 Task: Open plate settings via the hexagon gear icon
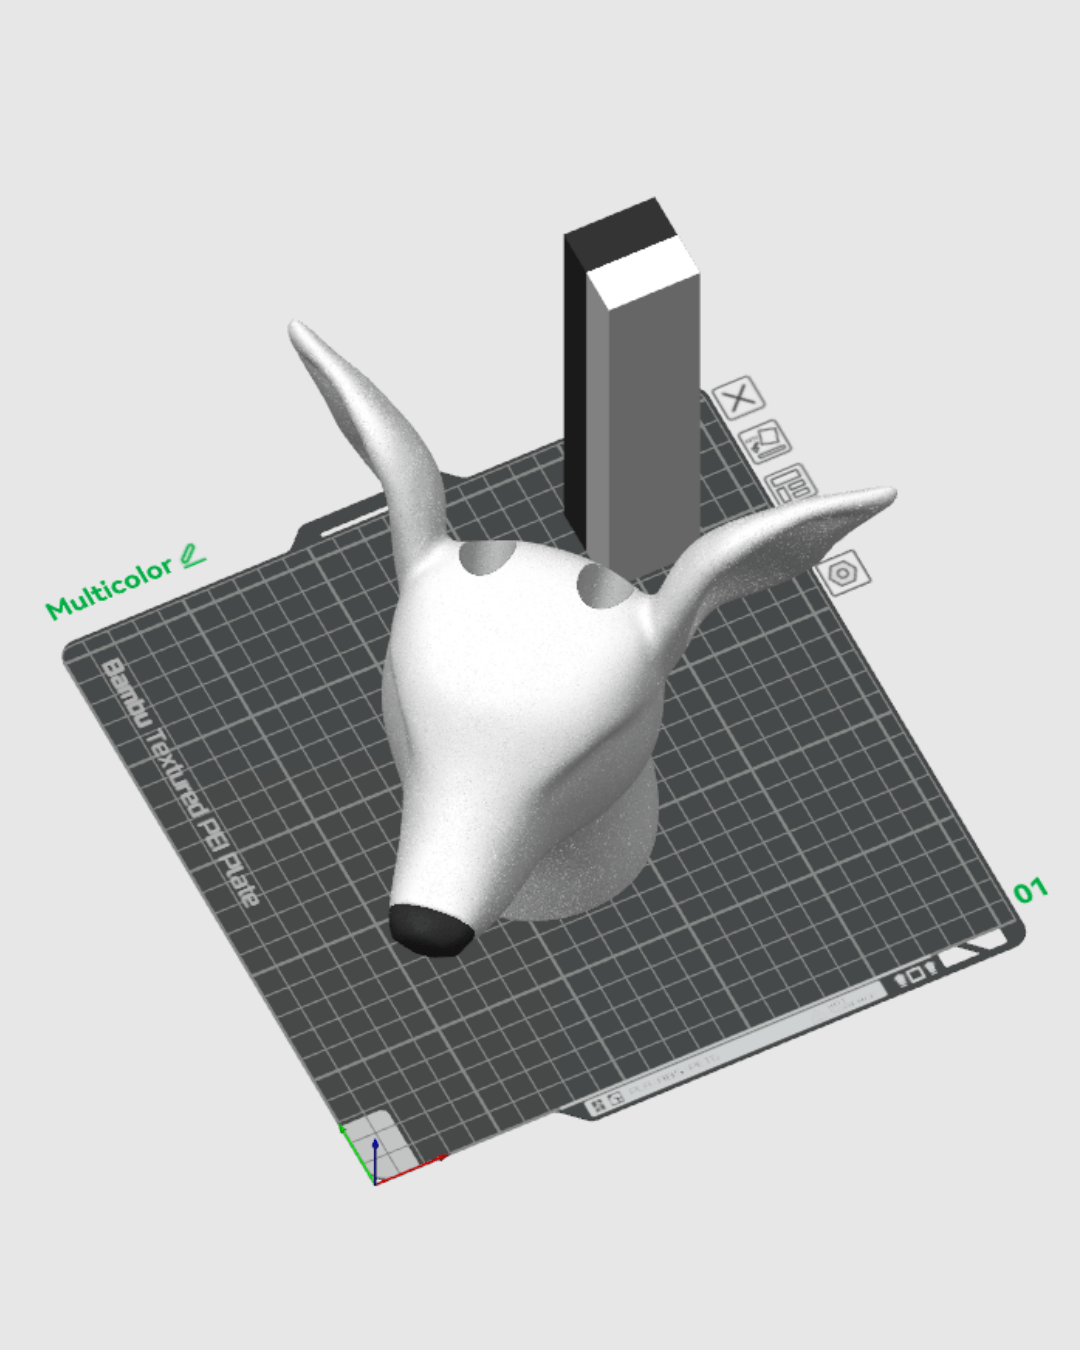coord(843,574)
